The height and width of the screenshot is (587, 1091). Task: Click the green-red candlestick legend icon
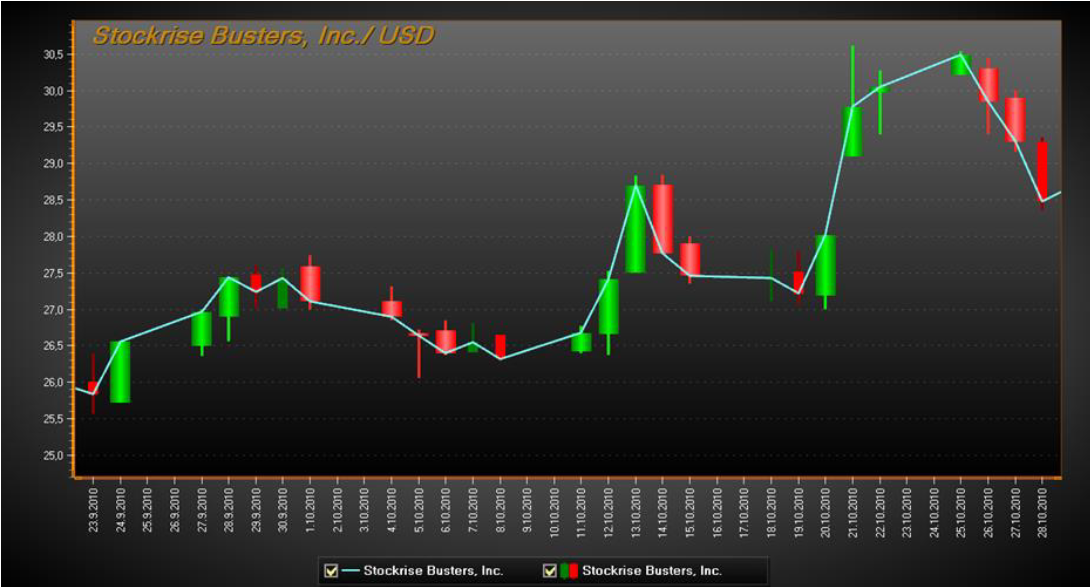pos(568,571)
